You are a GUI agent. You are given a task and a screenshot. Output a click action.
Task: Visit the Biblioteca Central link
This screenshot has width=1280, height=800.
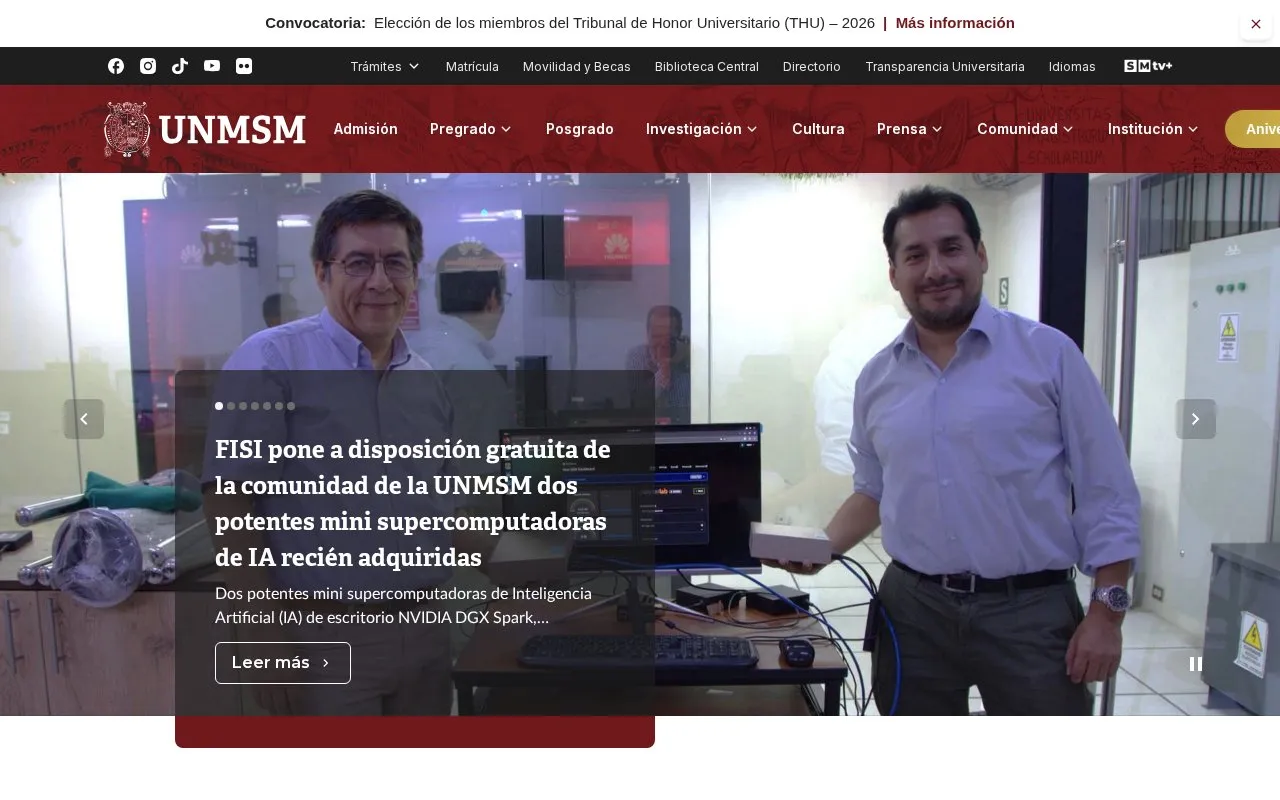point(707,66)
